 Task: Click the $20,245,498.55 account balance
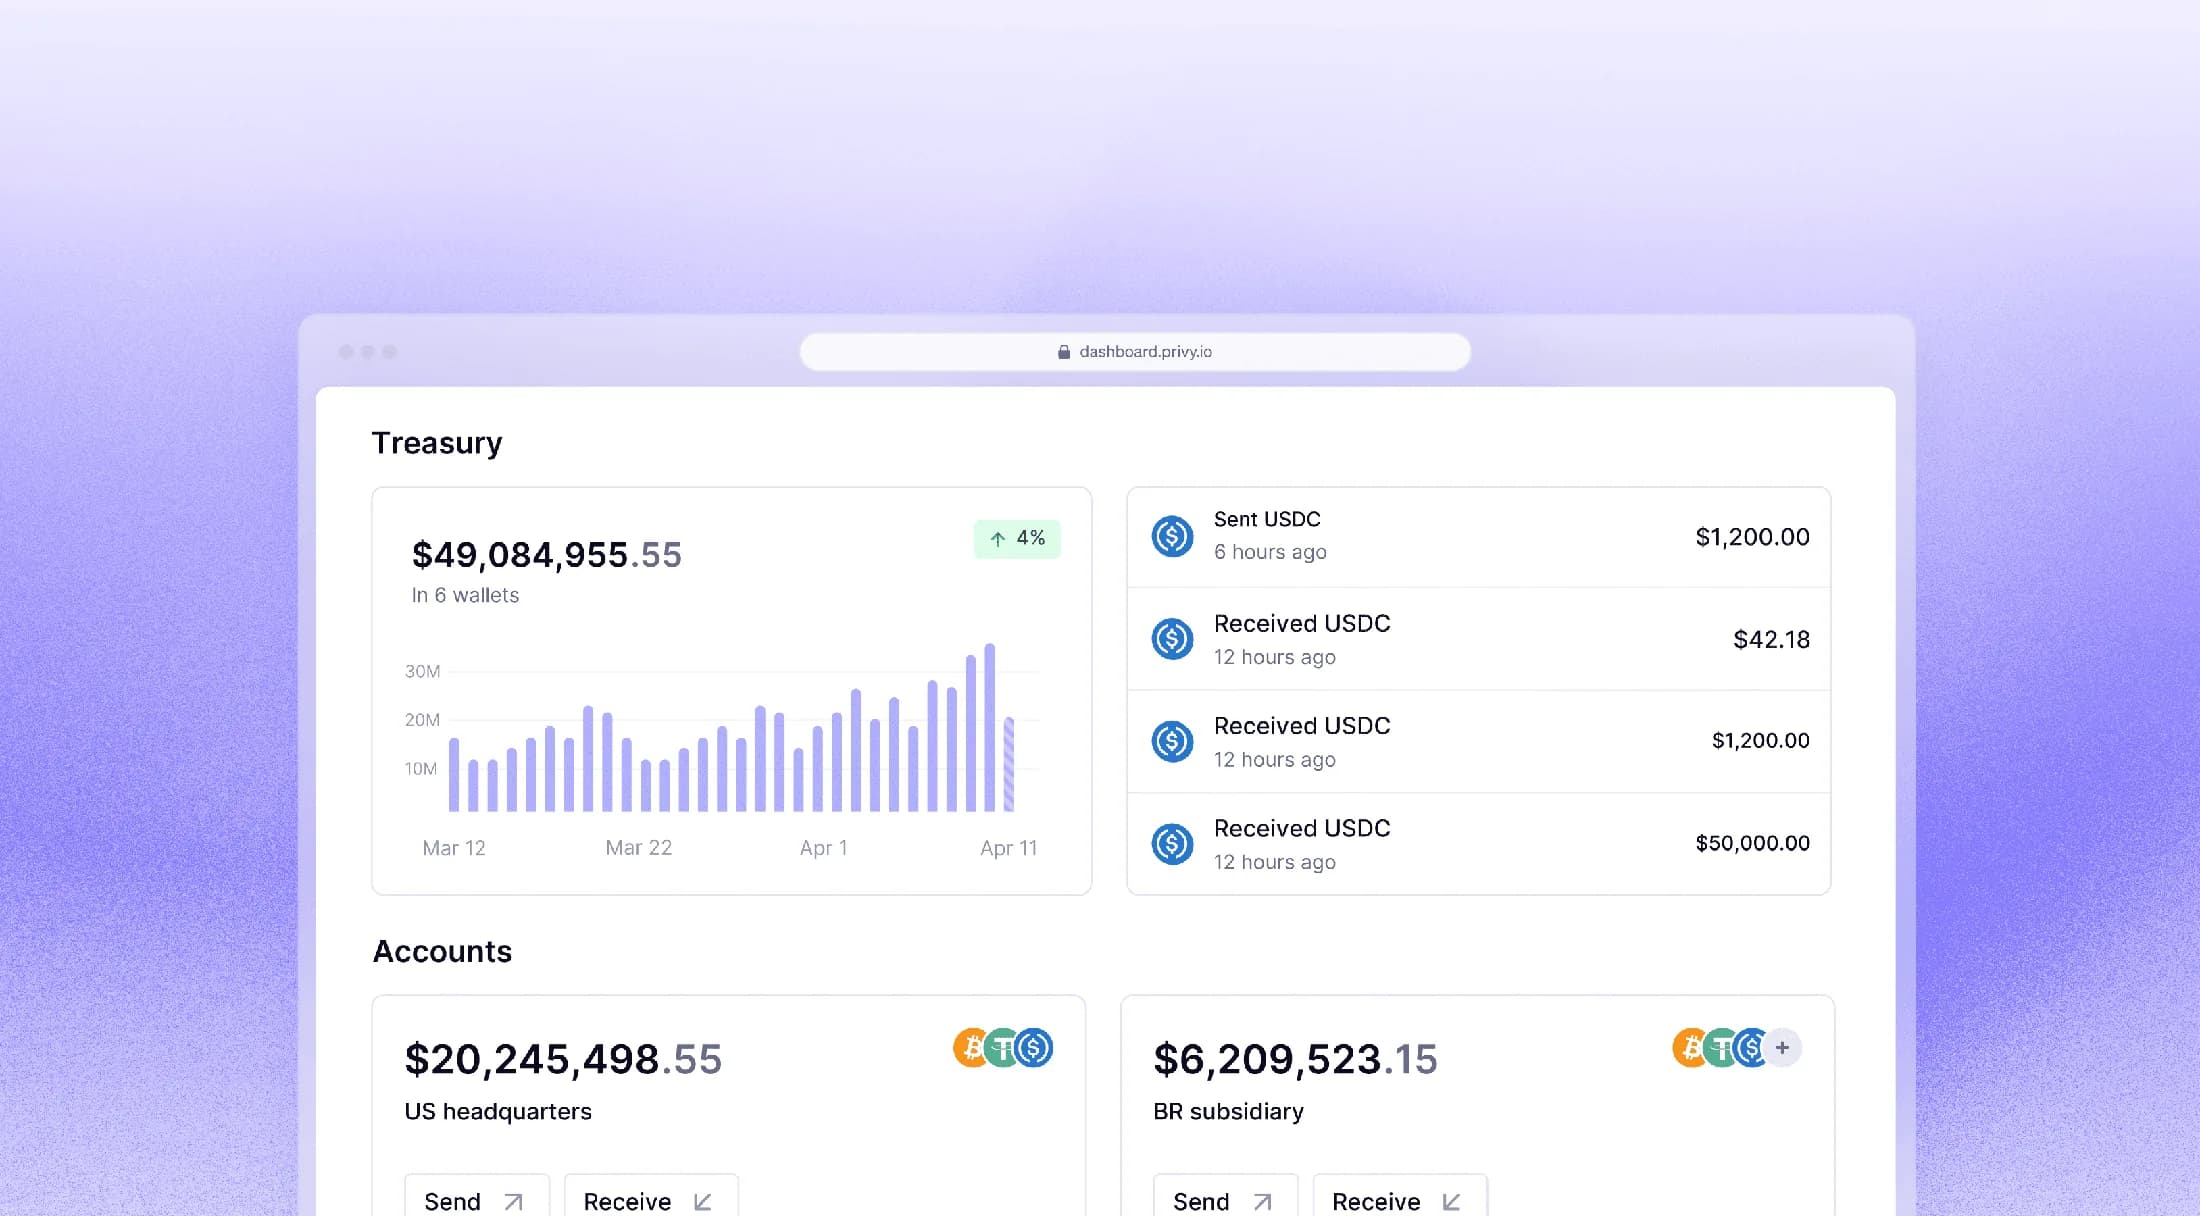pos(563,1059)
